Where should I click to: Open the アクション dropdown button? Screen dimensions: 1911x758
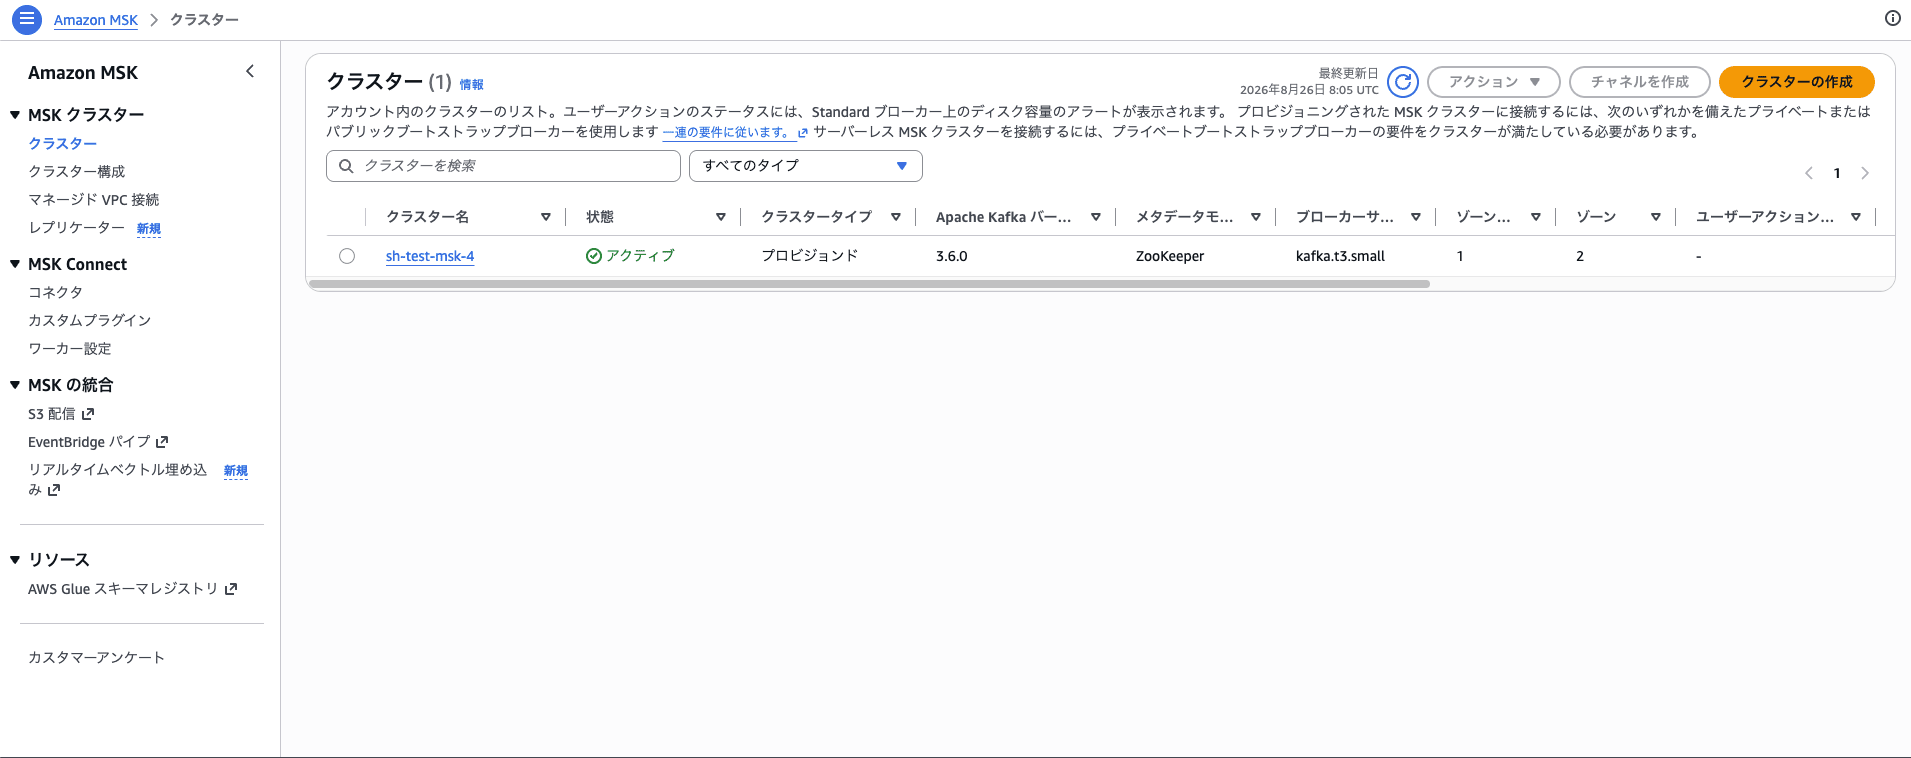[1494, 82]
